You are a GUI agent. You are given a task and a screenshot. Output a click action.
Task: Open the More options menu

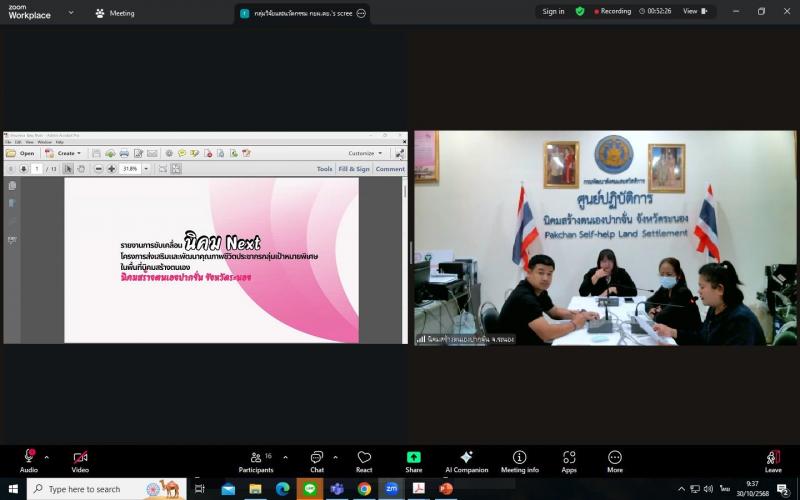coord(615,460)
